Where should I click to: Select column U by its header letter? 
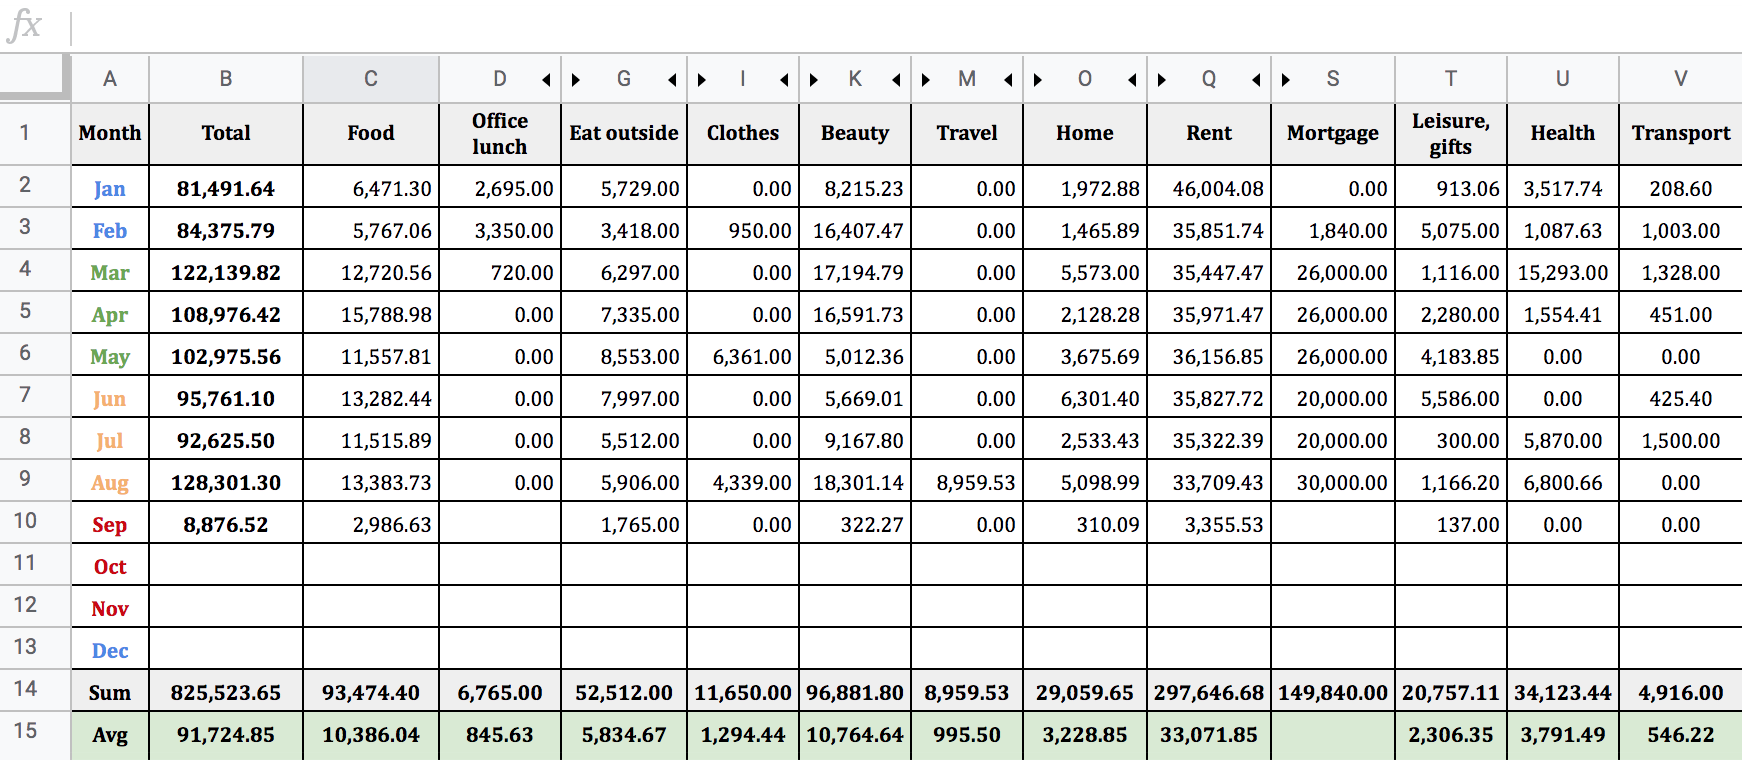1563,79
